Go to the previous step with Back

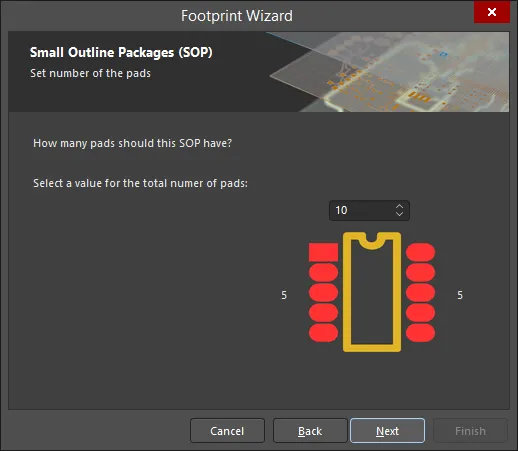[310, 431]
